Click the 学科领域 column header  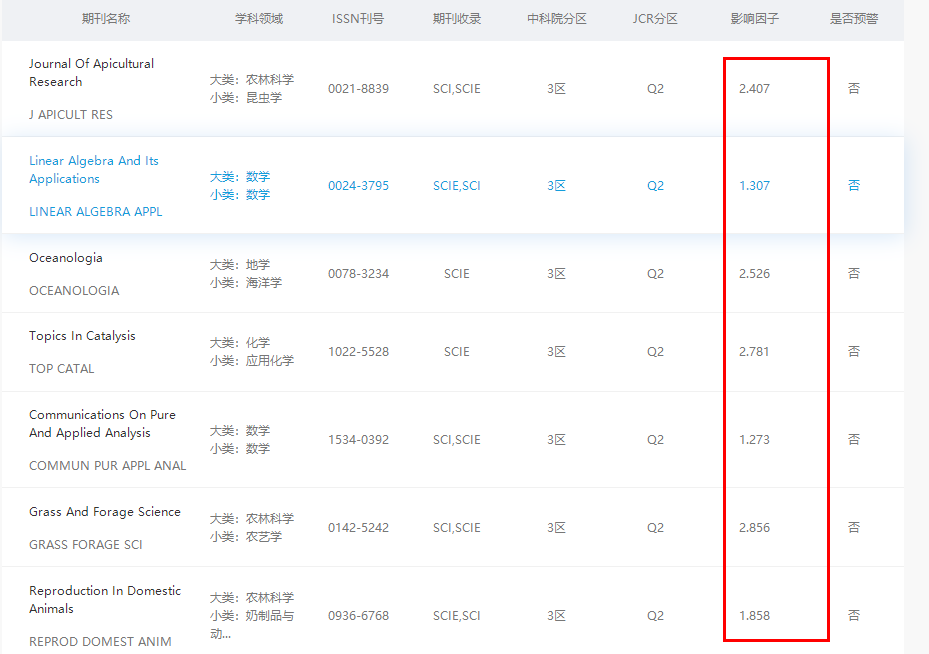pyautogui.click(x=259, y=19)
